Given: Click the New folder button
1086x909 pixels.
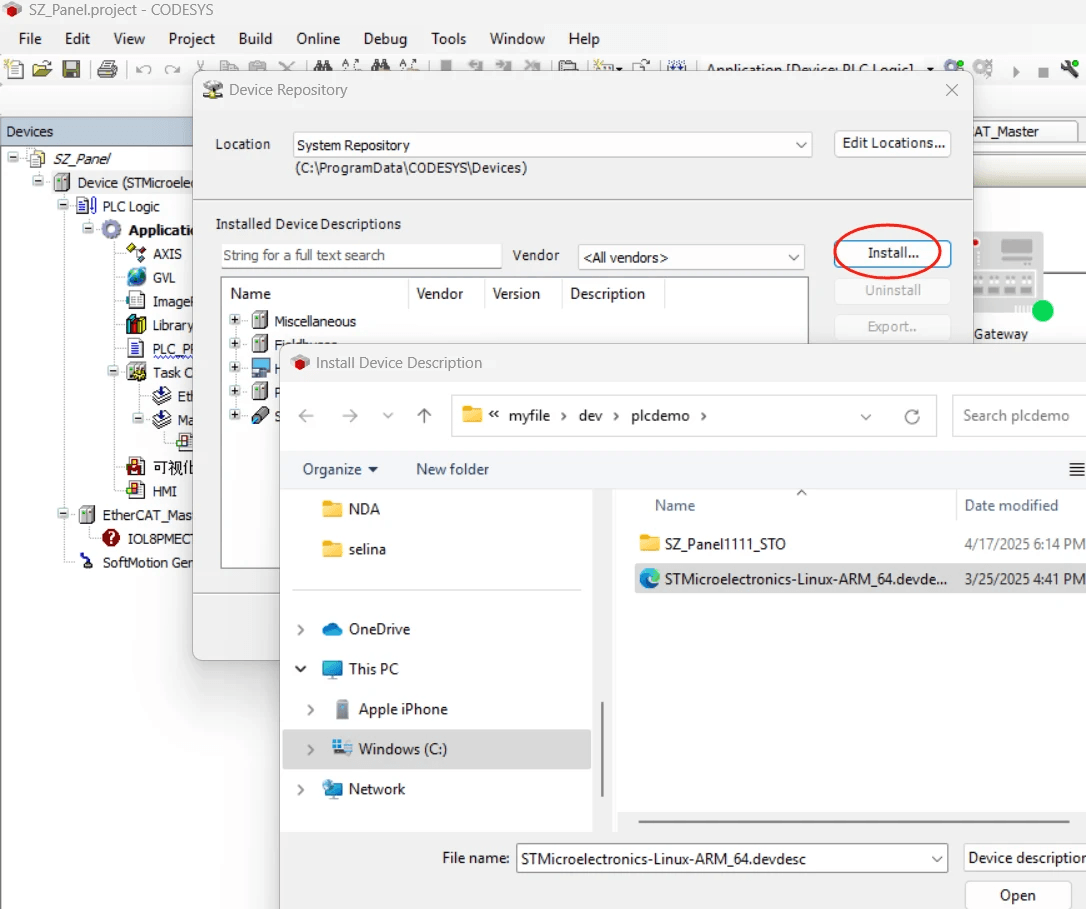Looking at the screenshot, I should (x=452, y=469).
